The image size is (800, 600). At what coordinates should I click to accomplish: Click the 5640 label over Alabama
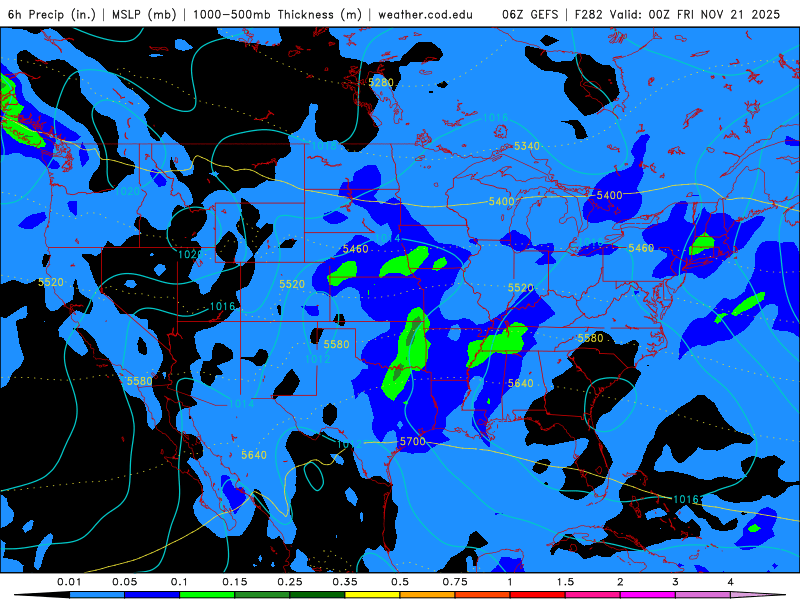520,383
